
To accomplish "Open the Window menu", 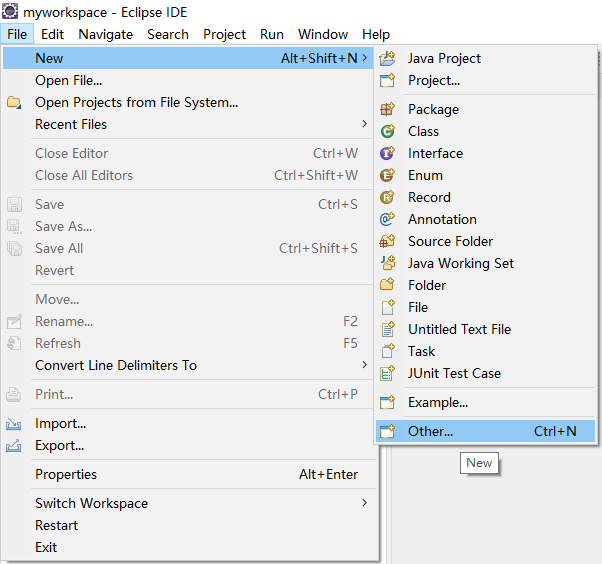I will 323,34.
